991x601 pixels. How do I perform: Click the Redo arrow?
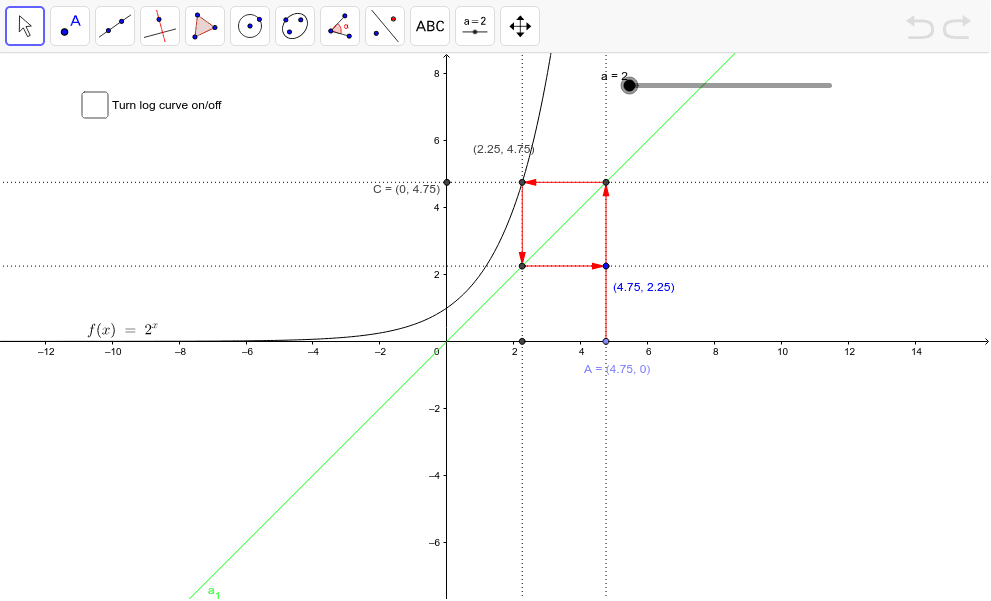point(957,28)
